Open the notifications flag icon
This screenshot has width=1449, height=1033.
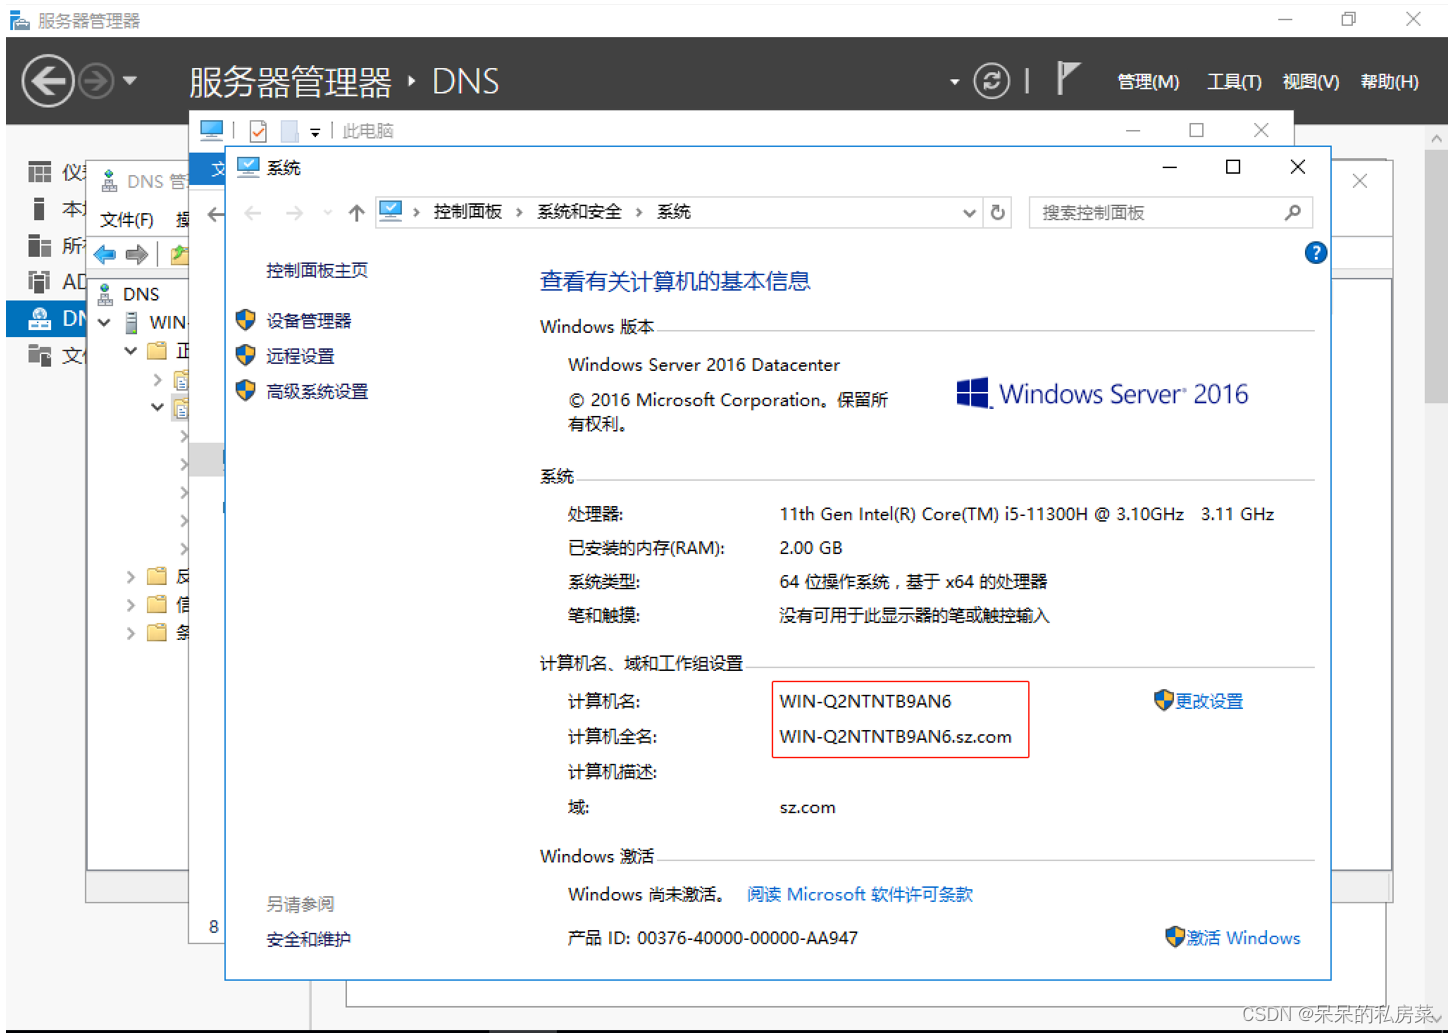[1067, 79]
